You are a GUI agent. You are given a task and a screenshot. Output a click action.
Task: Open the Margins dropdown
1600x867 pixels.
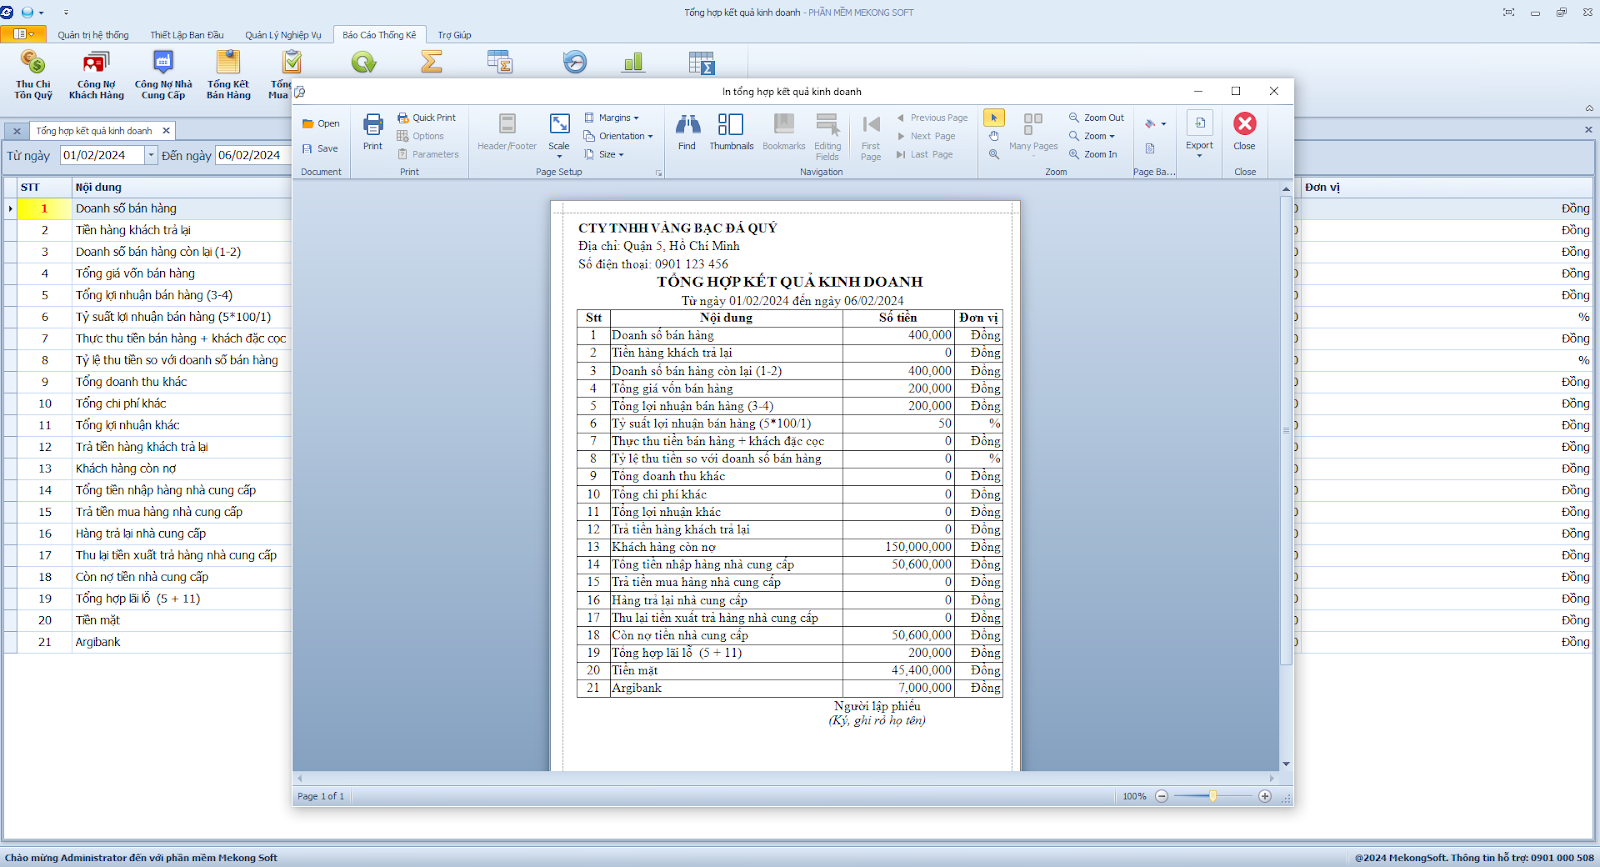[611, 117]
